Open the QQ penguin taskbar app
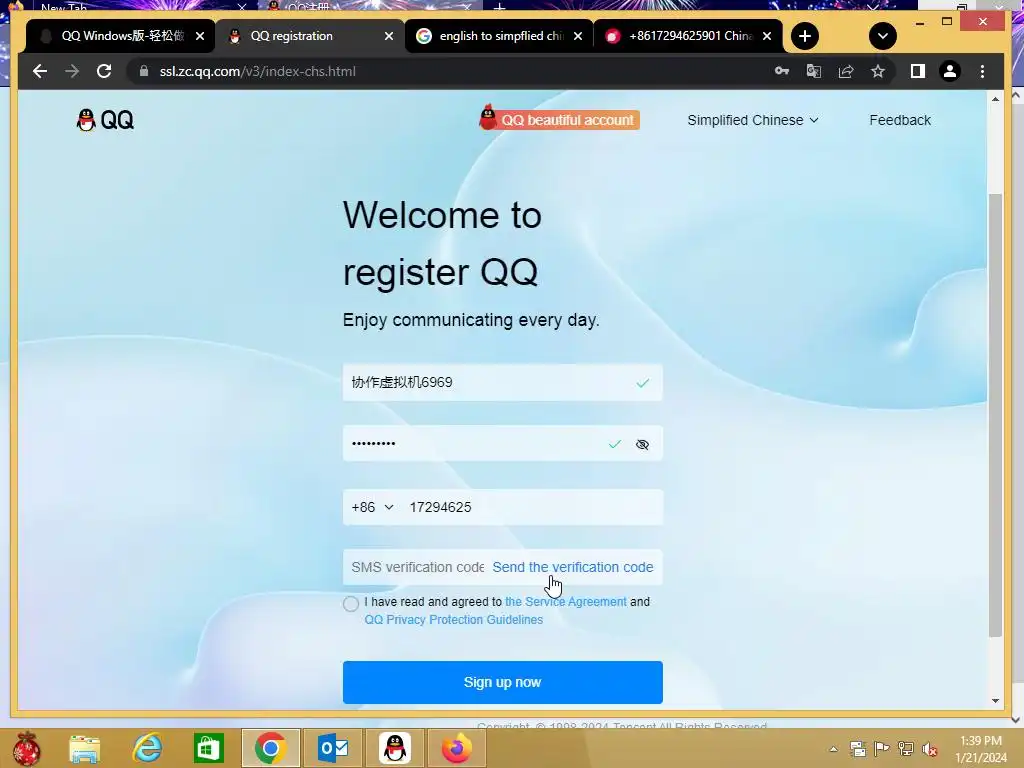Image resolution: width=1024 pixels, height=768 pixels. point(395,748)
